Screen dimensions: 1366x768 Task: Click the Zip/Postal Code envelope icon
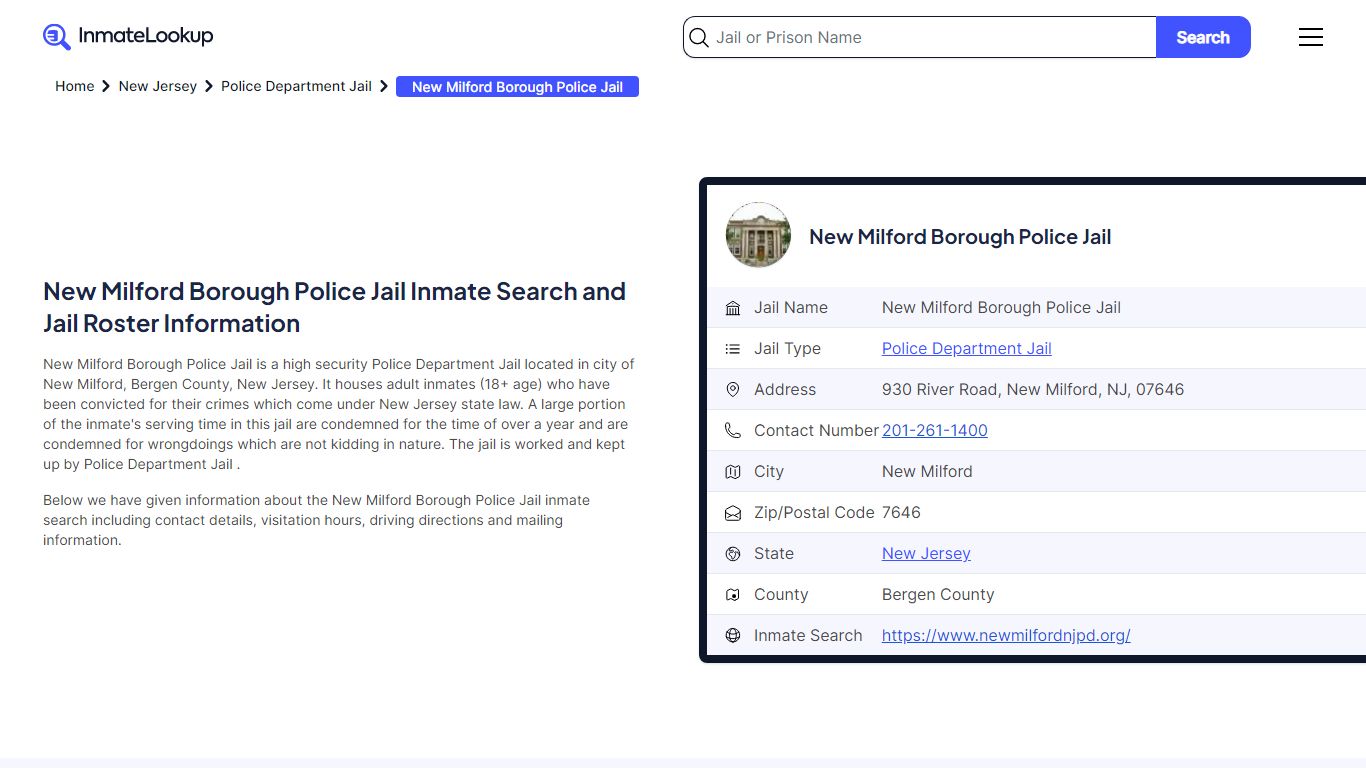(x=733, y=513)
